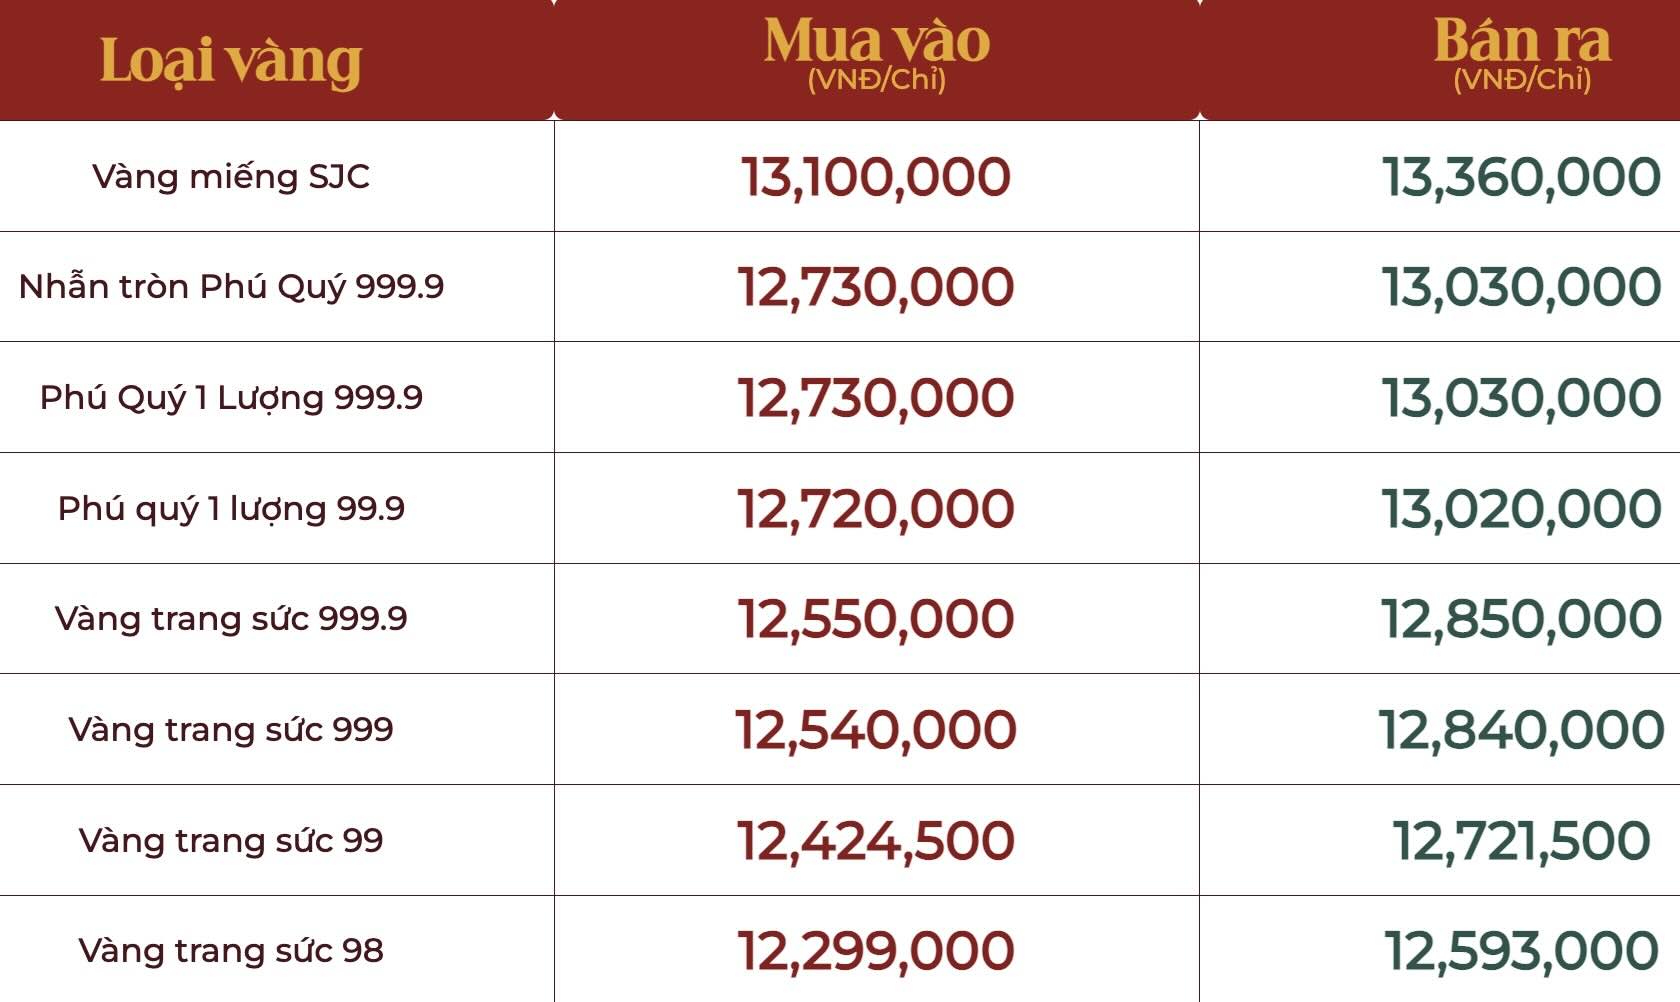Select 'Vàng trang sức 99' label

[231, 840]
